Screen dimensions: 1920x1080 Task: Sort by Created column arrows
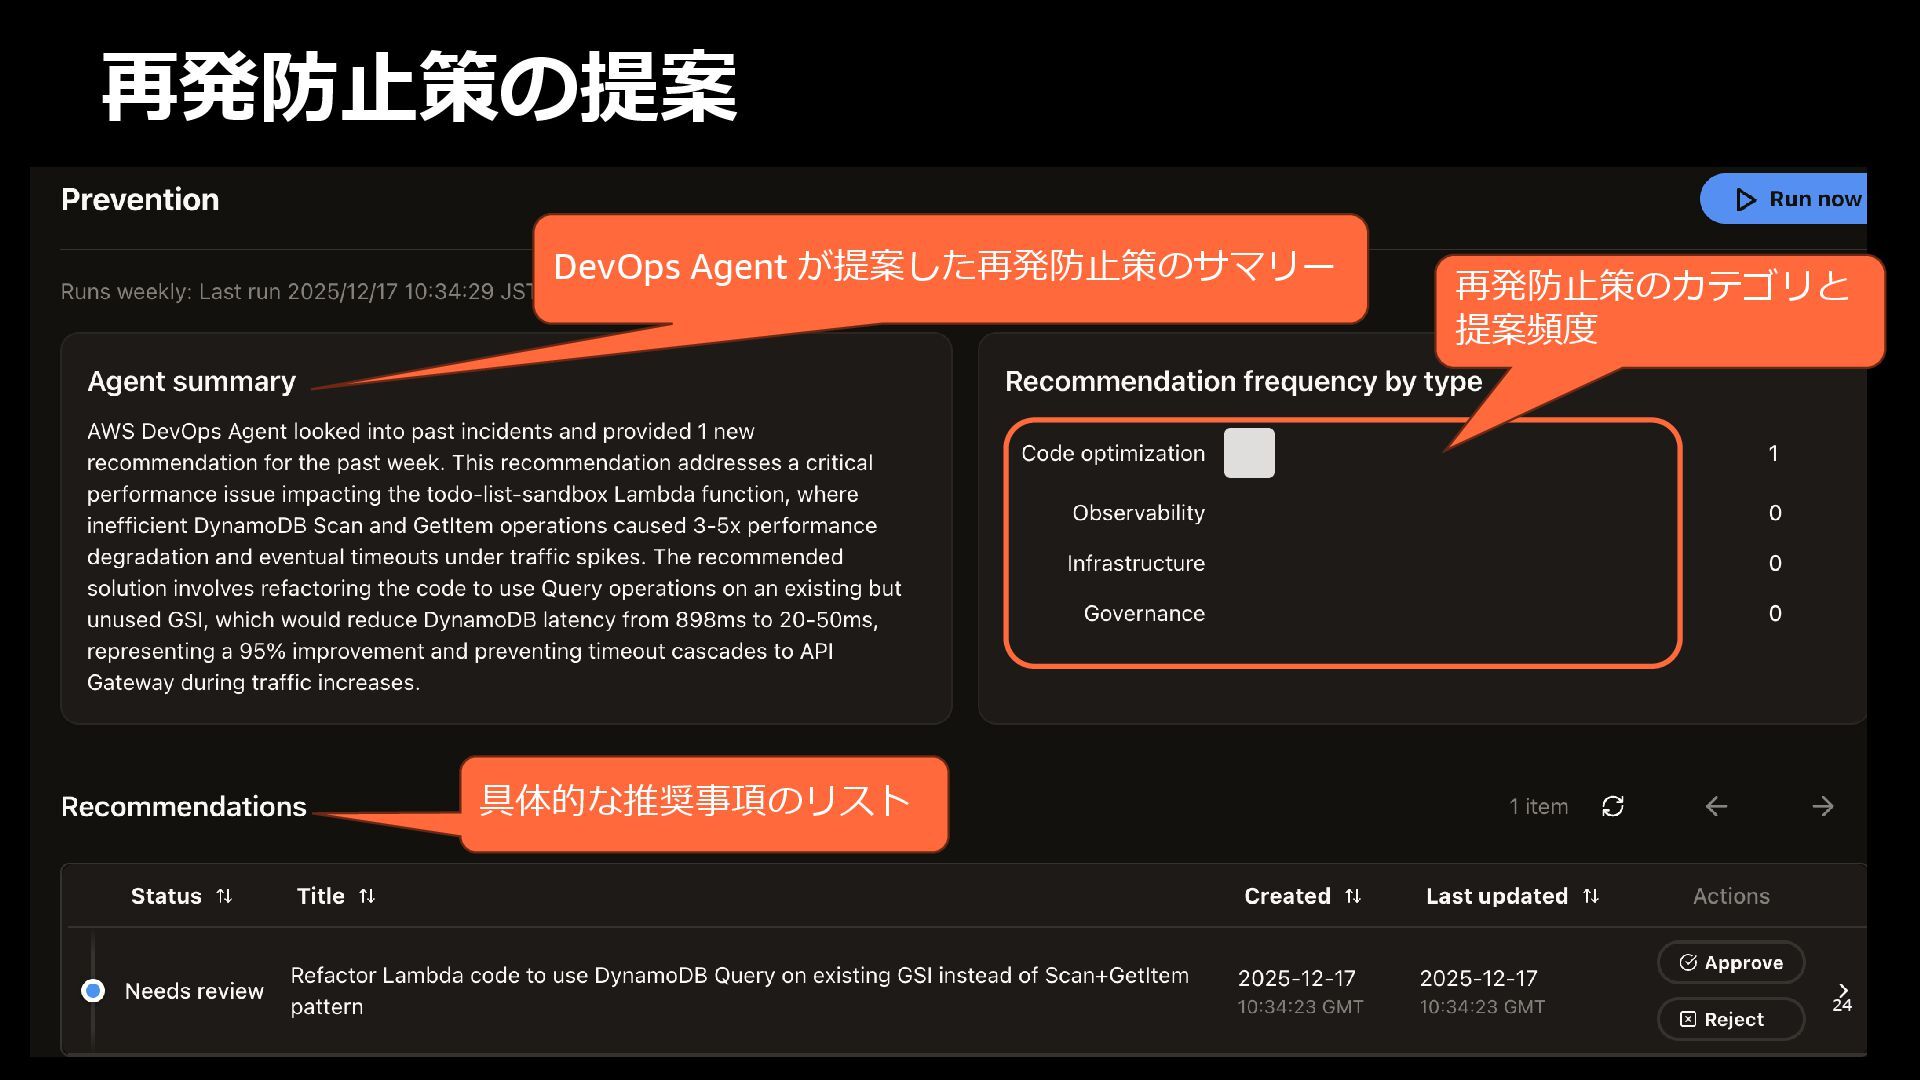click(x=1353, y=896)
